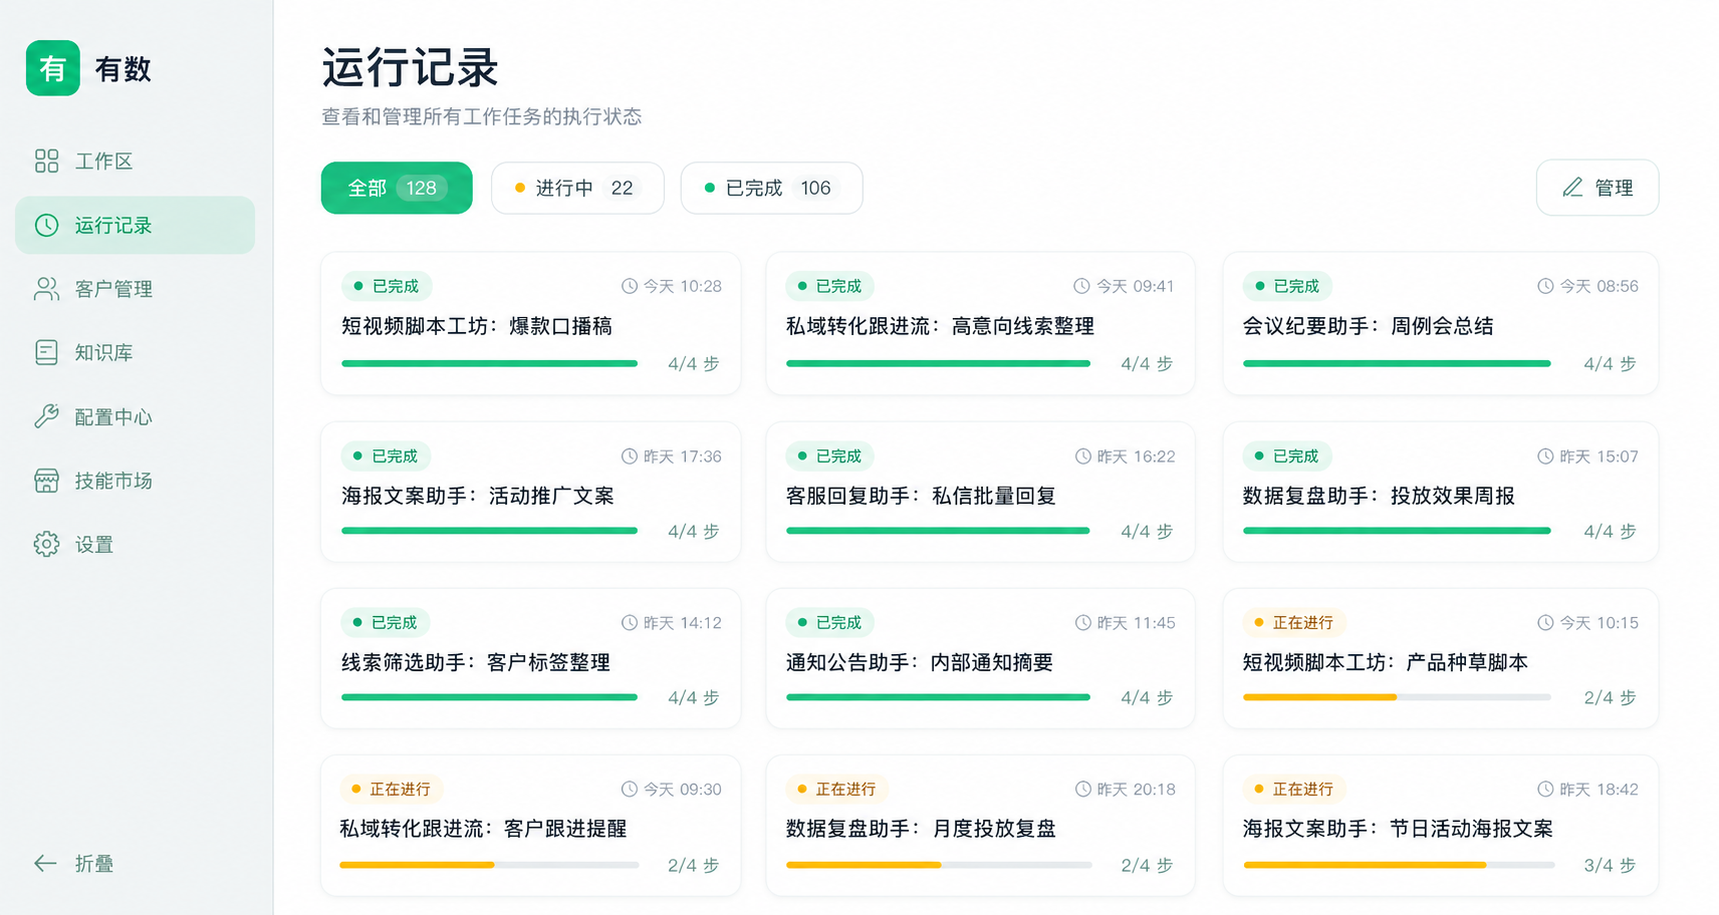Click 私域转化跟进流：客户跟进提醒 title
Image resolution: width=1719 pixels, height=915 pixels.
pos(483,828)
